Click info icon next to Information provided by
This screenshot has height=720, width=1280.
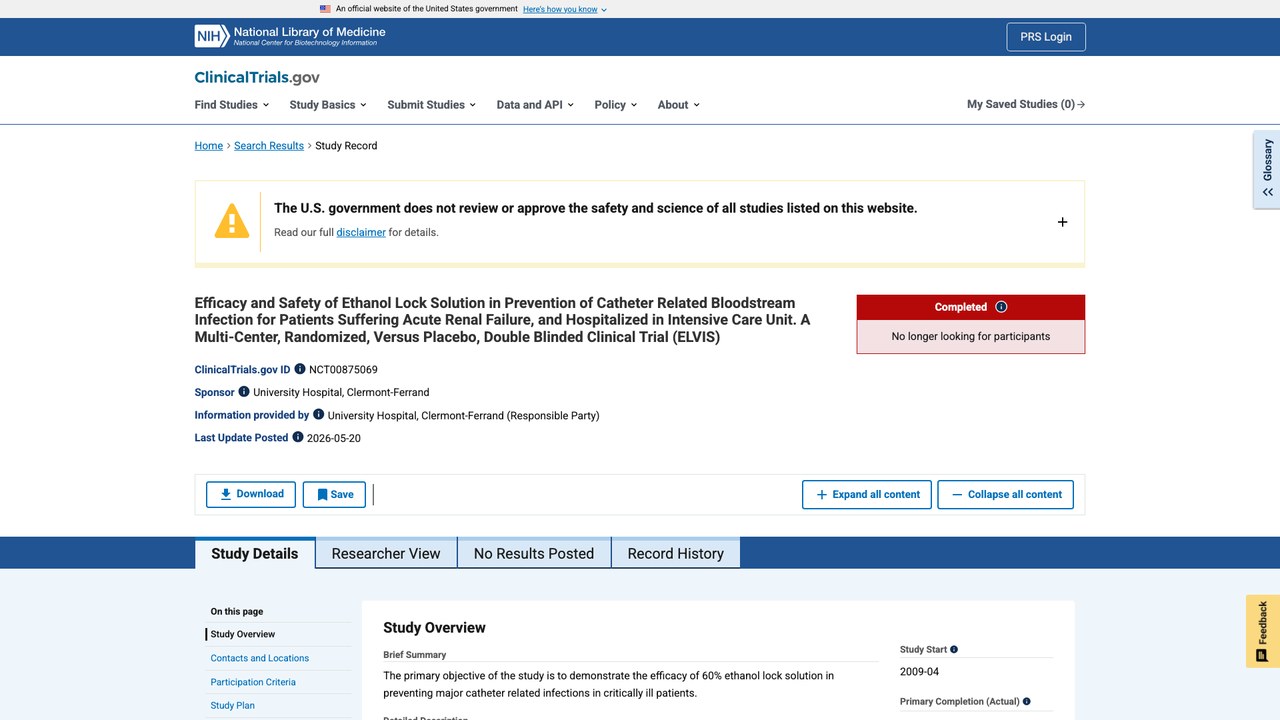point(319,415)
